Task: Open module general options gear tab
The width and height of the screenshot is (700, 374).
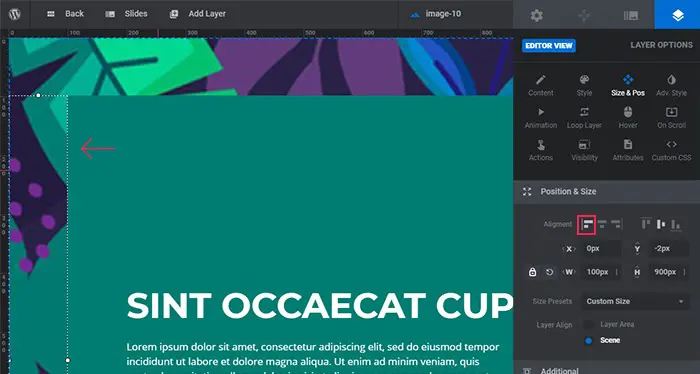Action: click(536, 16)
